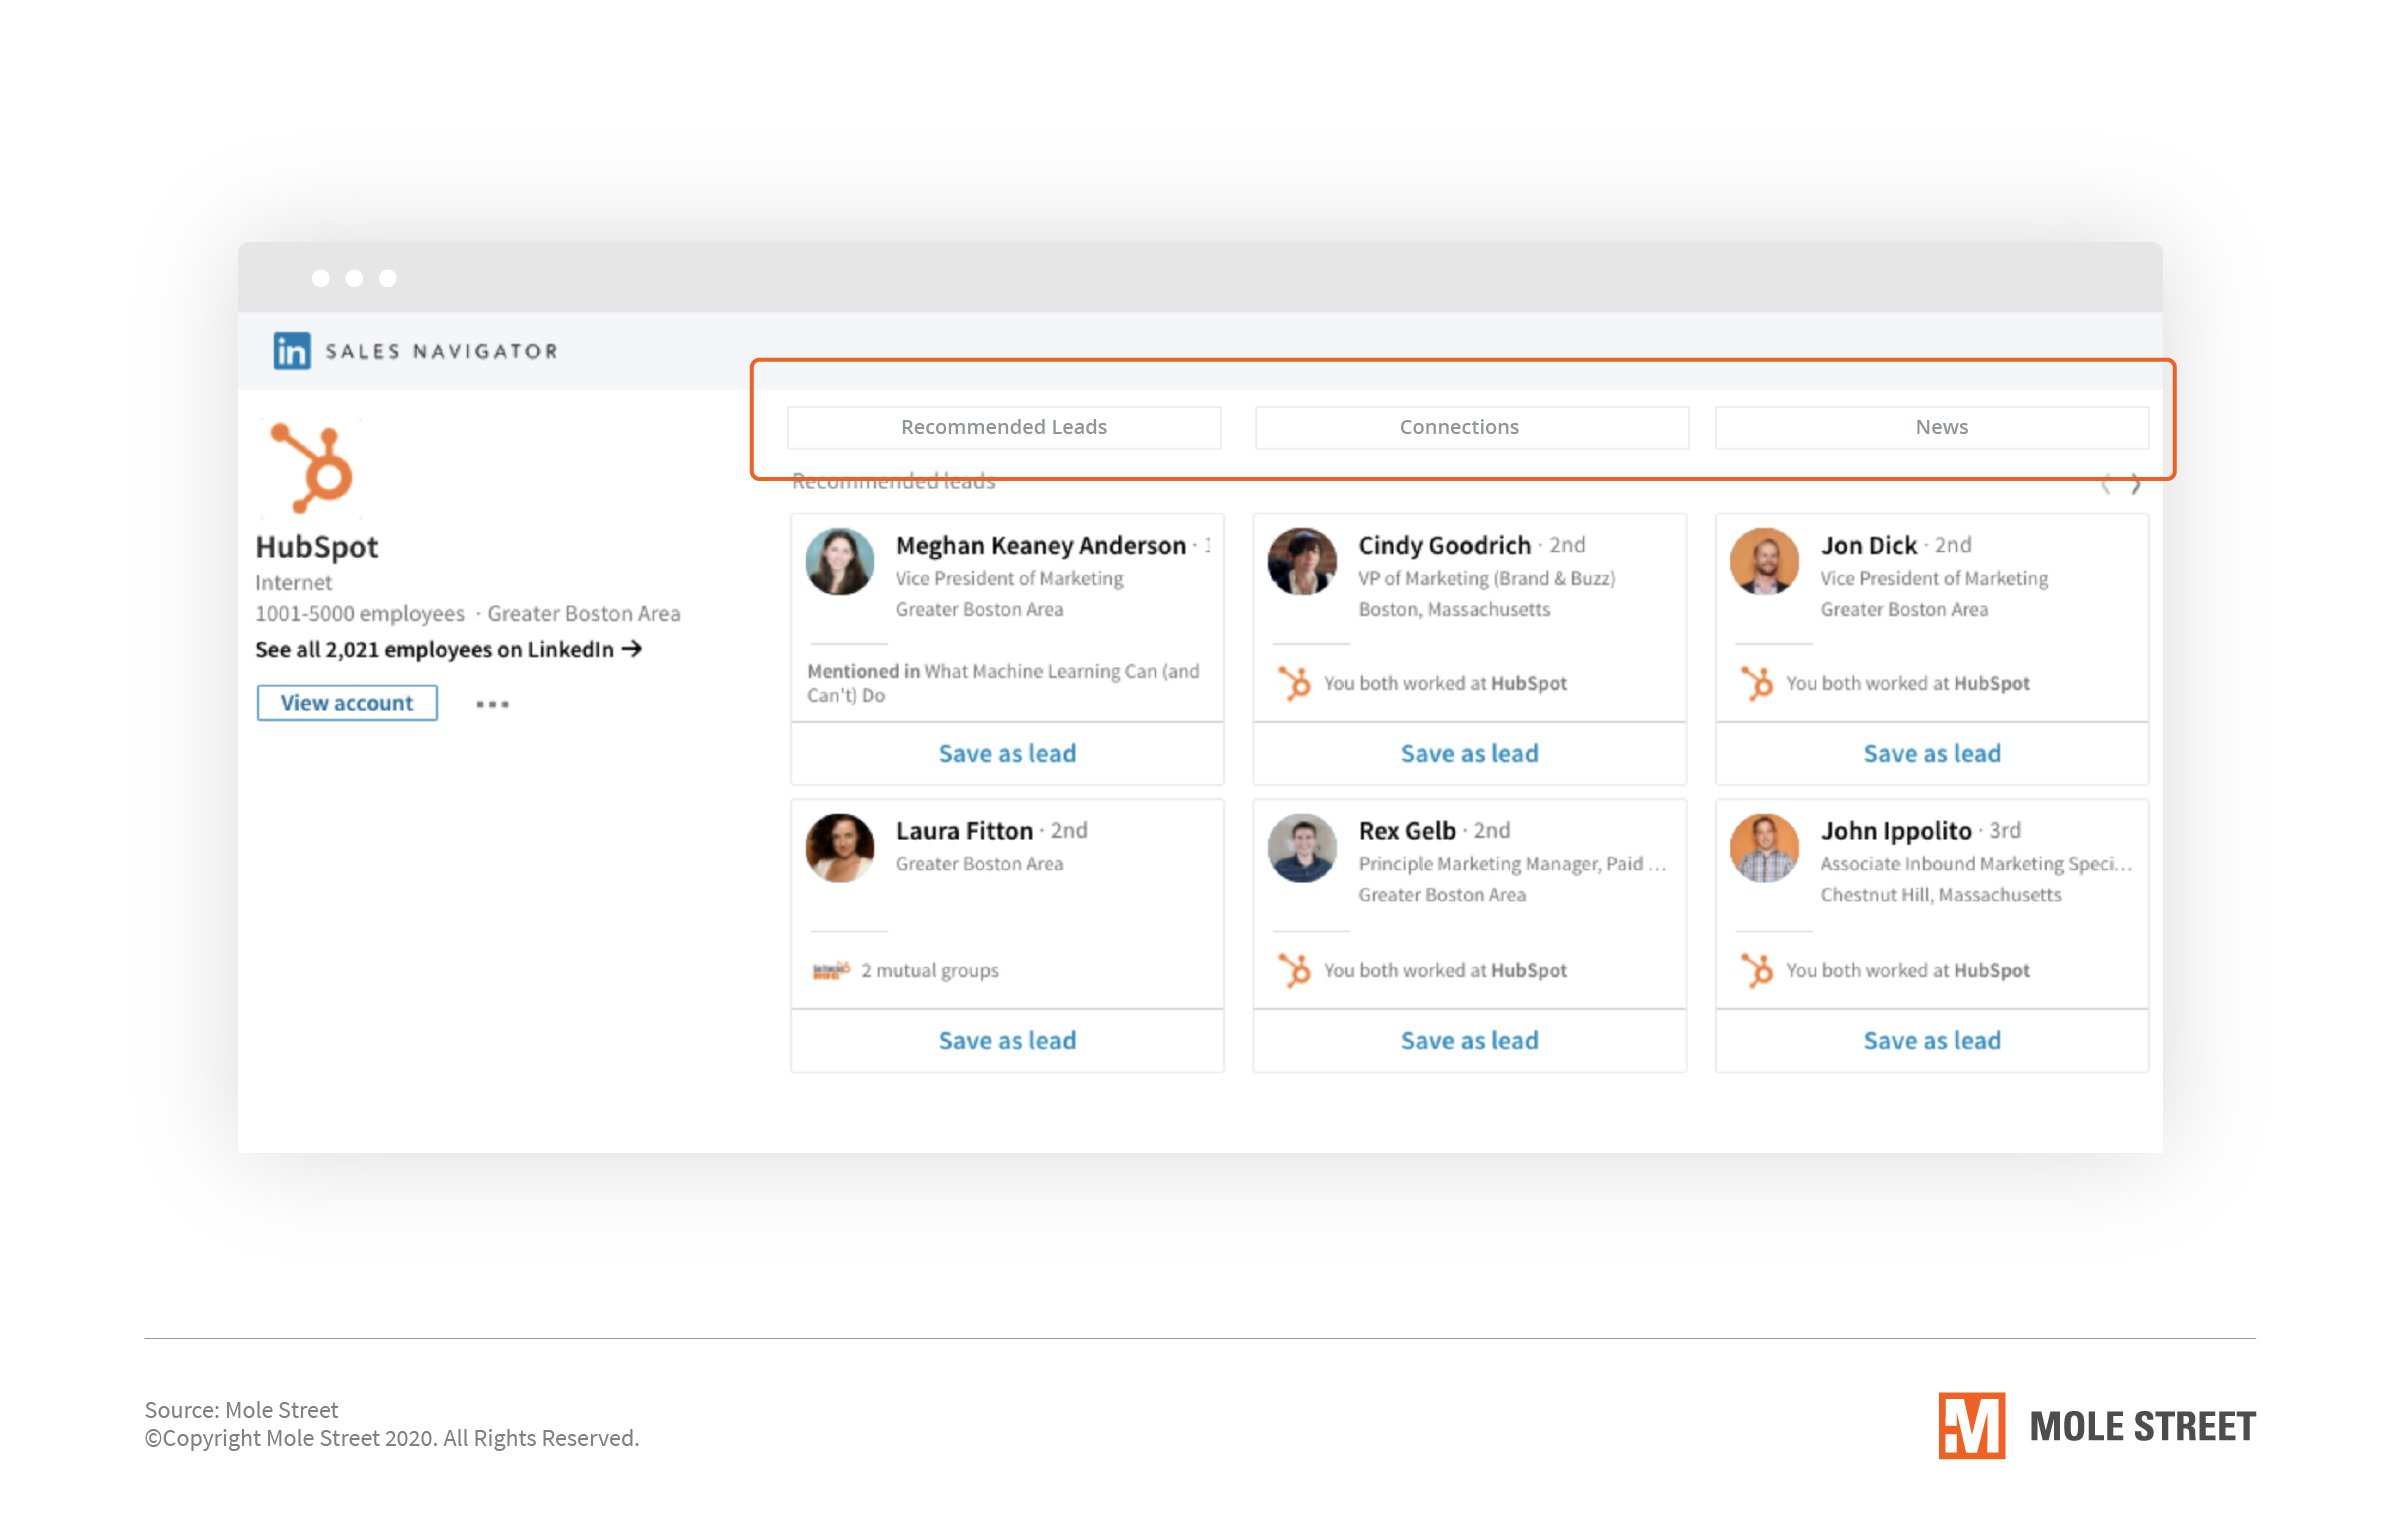
Task: Open Jon Dick's profile photo
Action: click(1764, 561)
